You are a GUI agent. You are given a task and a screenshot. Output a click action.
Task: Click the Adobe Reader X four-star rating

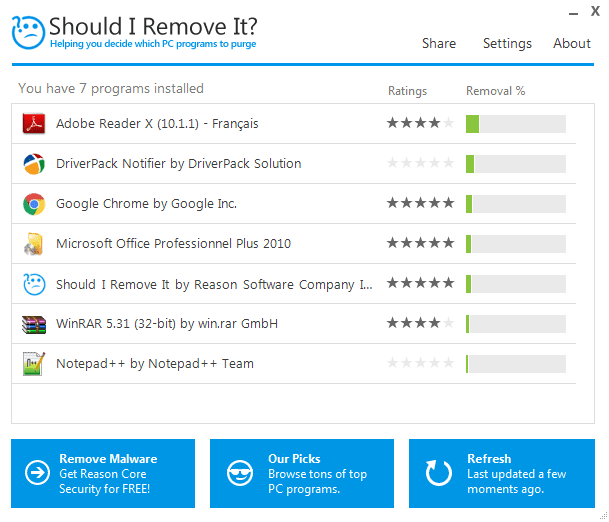click(x=420, y=123)
